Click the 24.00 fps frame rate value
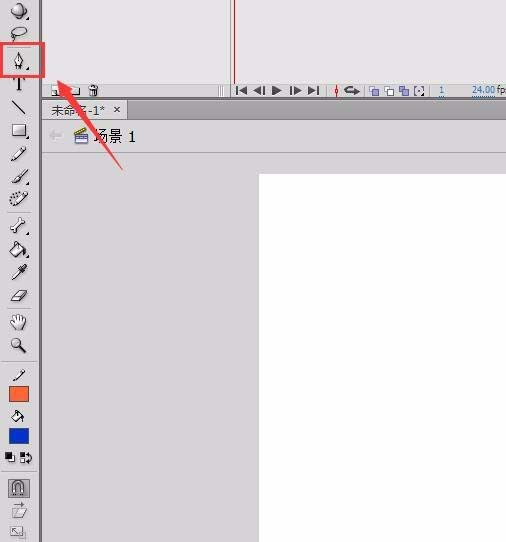The height and width of the screenshot is (542, 506). pos(483,90)
